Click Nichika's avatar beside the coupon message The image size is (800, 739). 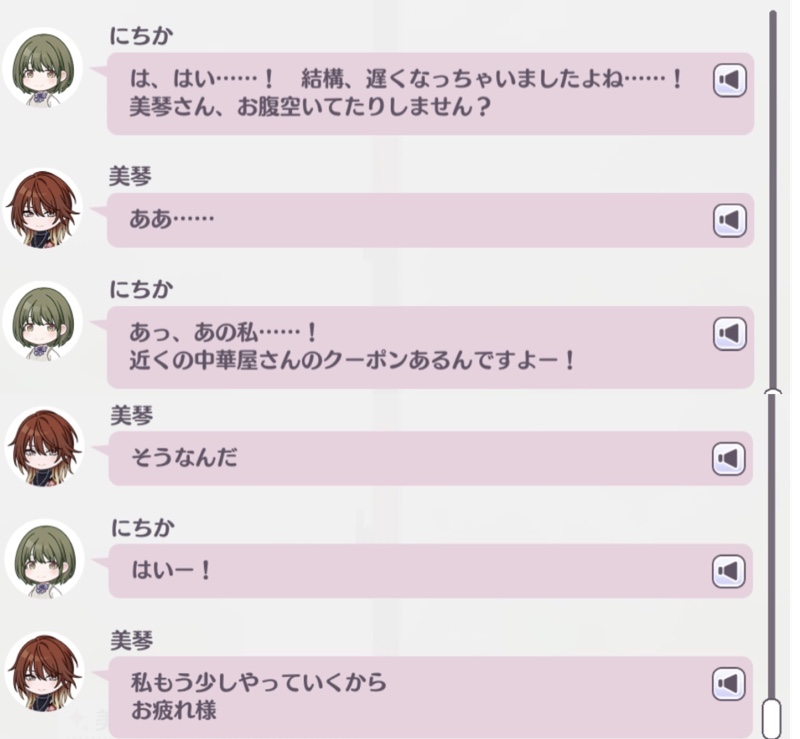[x=43, y=322]
